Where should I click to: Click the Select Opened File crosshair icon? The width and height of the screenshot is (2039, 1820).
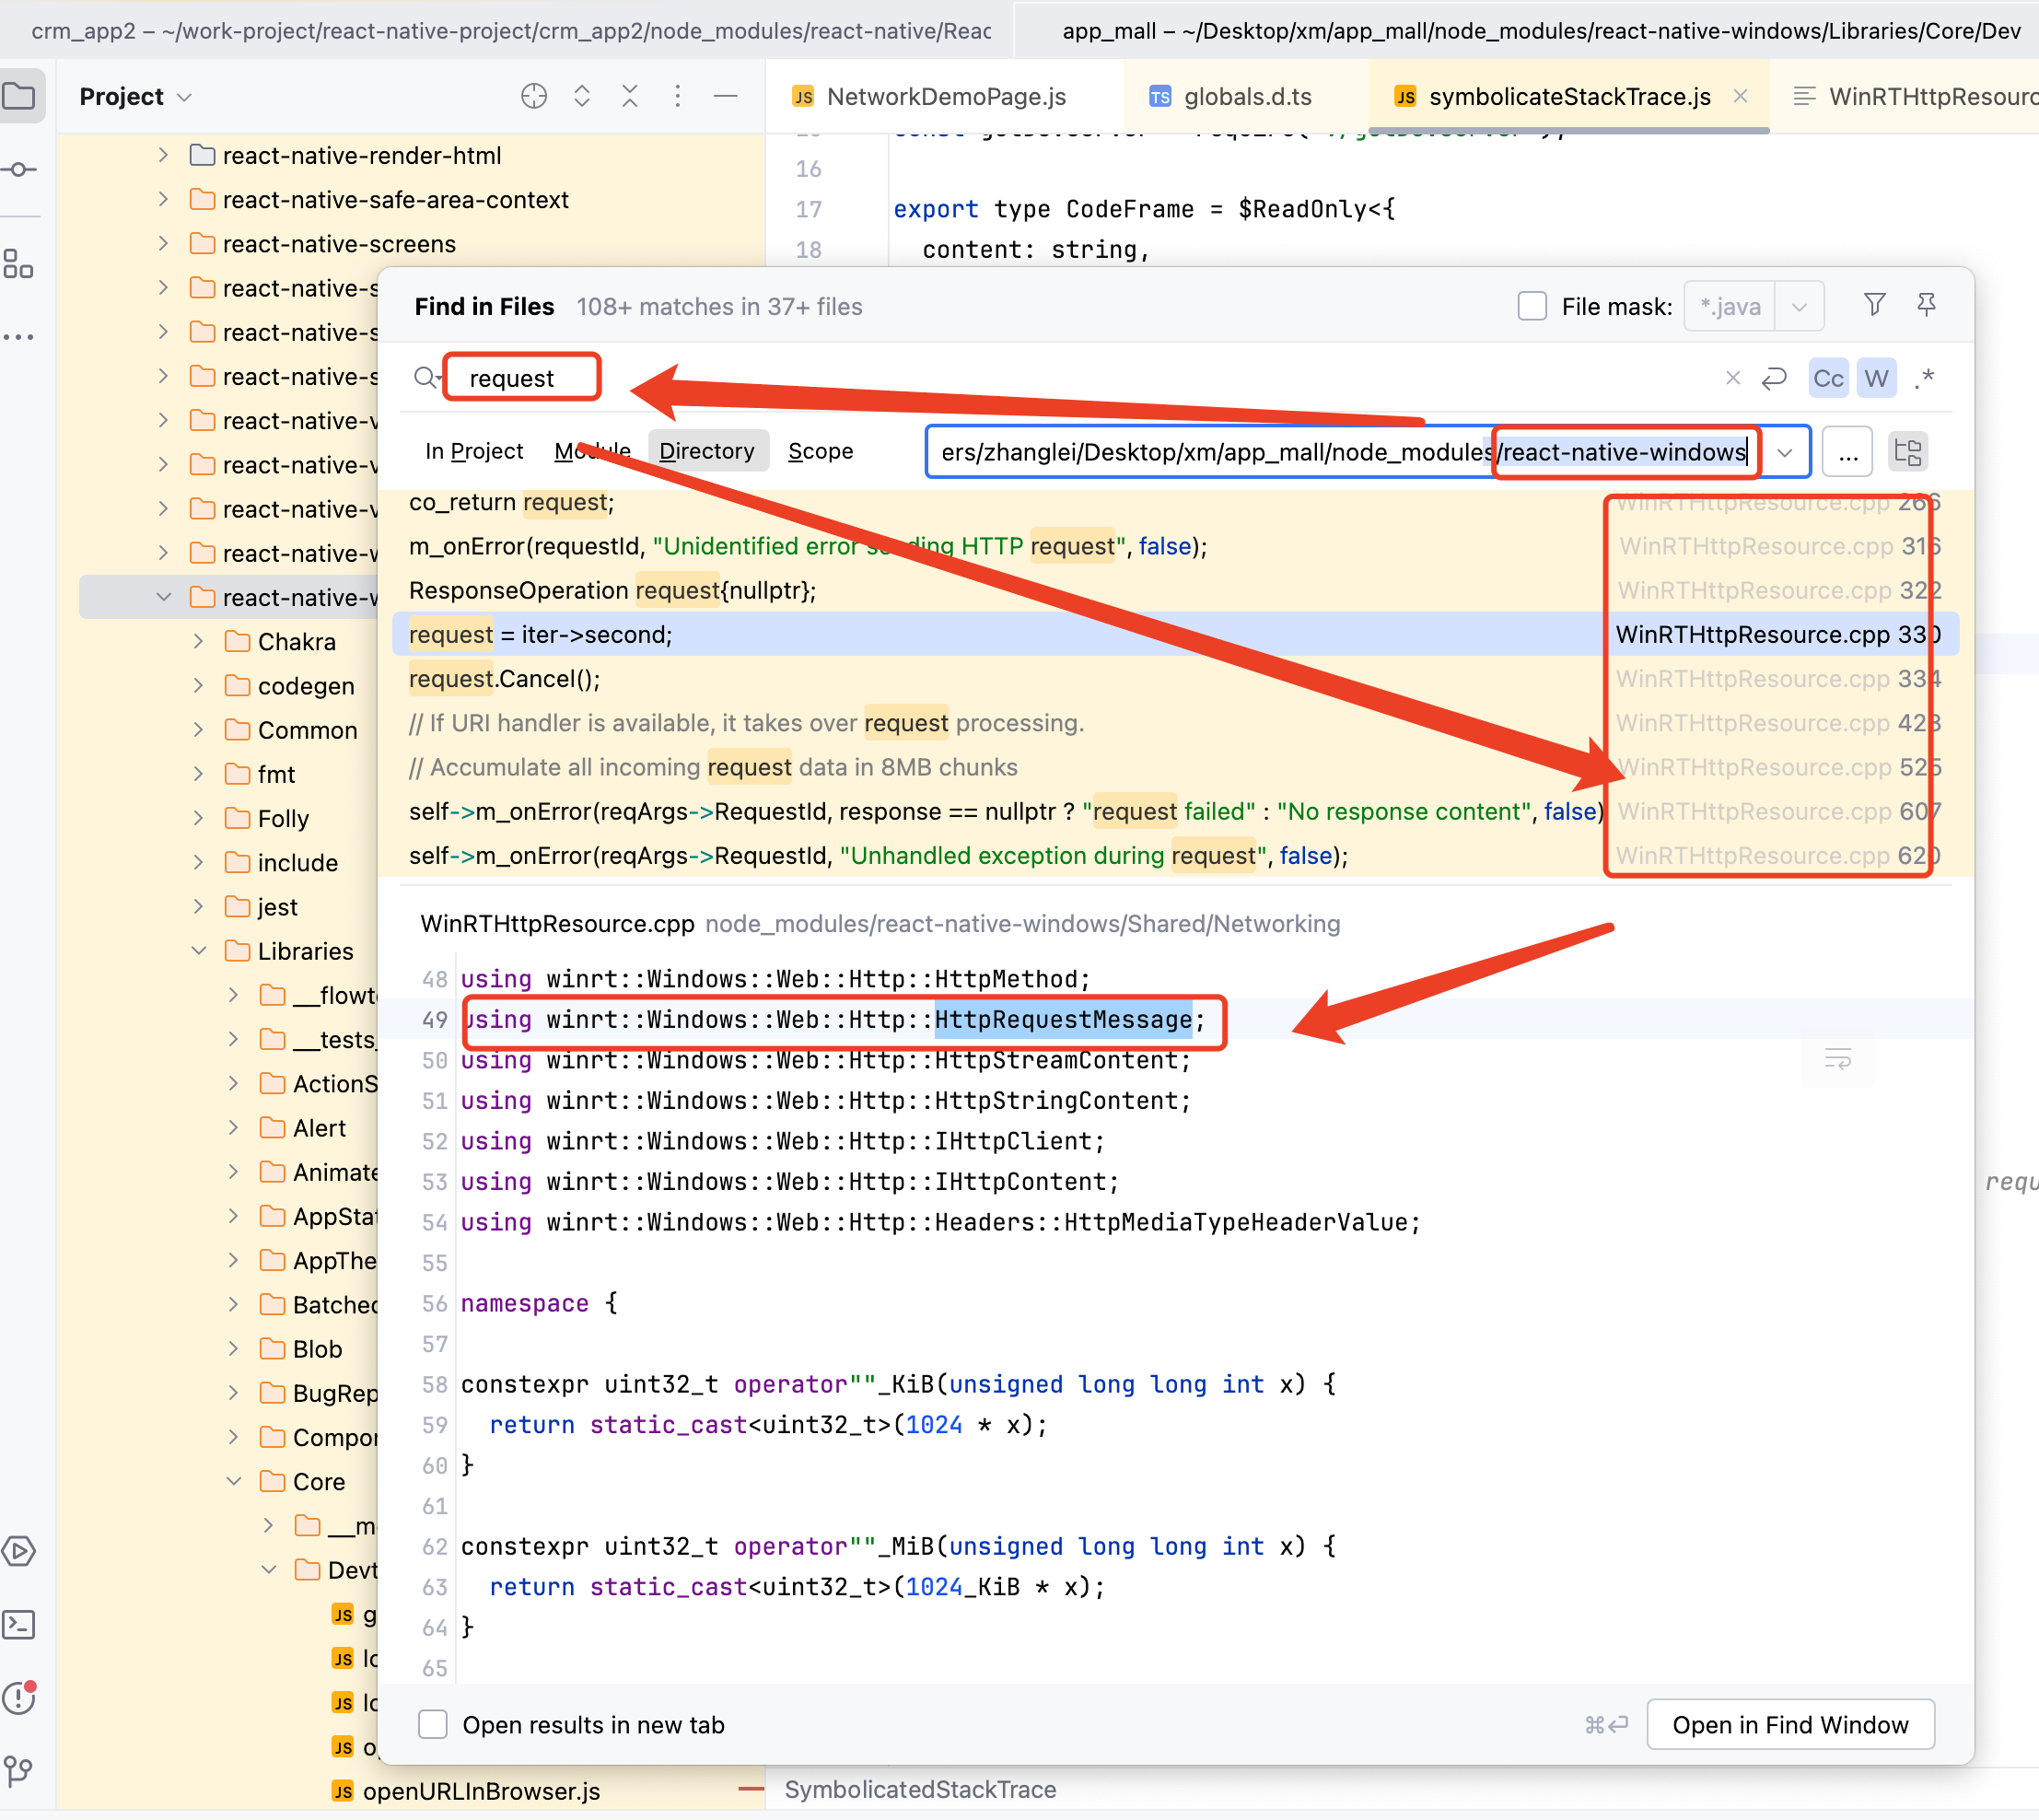(x=534, y=97)
